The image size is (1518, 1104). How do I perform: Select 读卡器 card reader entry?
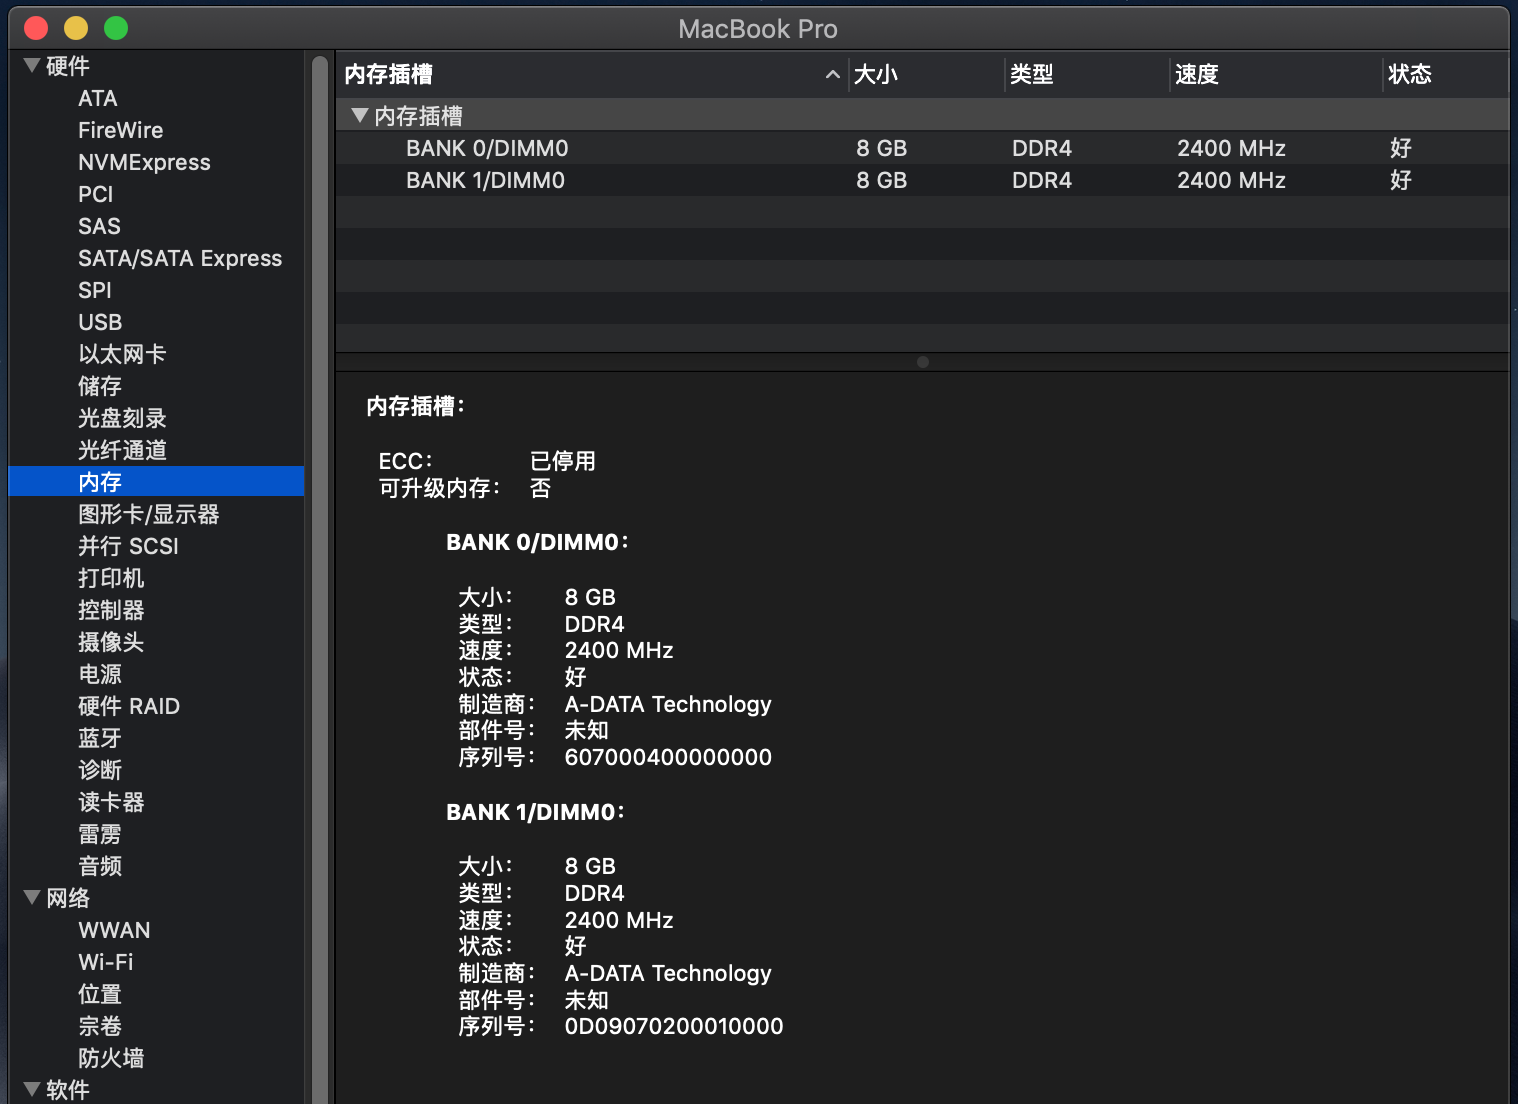point(111,802)
